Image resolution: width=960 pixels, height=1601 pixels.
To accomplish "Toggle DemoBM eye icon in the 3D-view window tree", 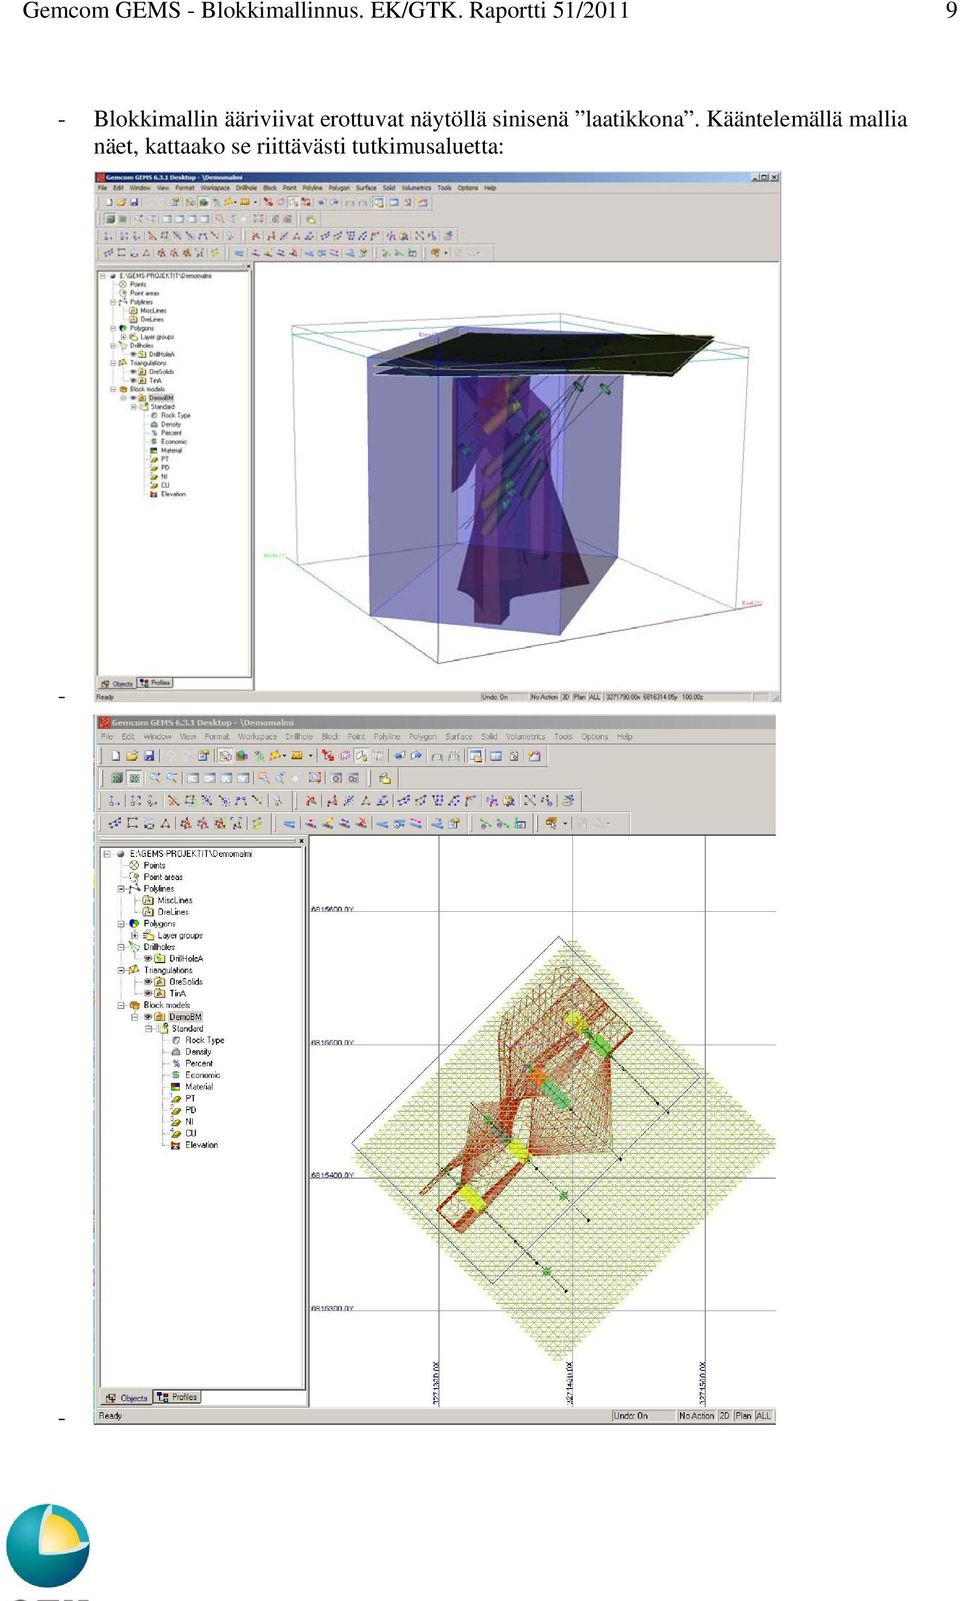I will tap(134, 398).
